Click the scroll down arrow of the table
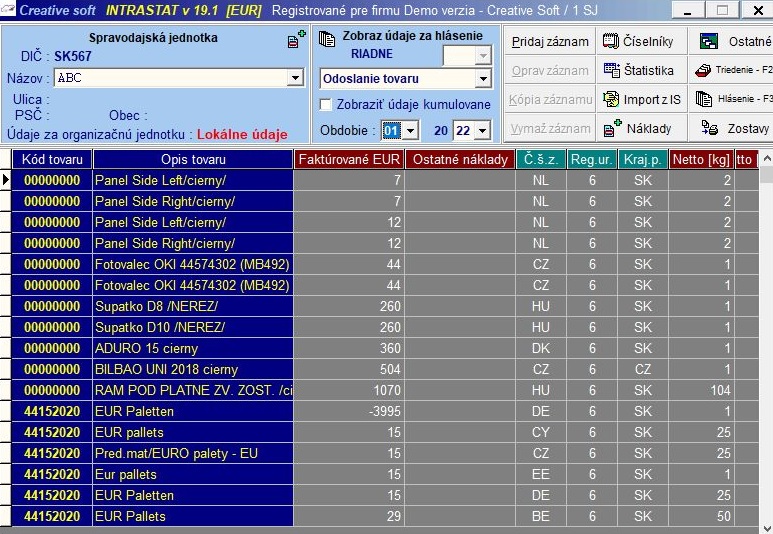 pyautogui.click(x=765, y=526)
